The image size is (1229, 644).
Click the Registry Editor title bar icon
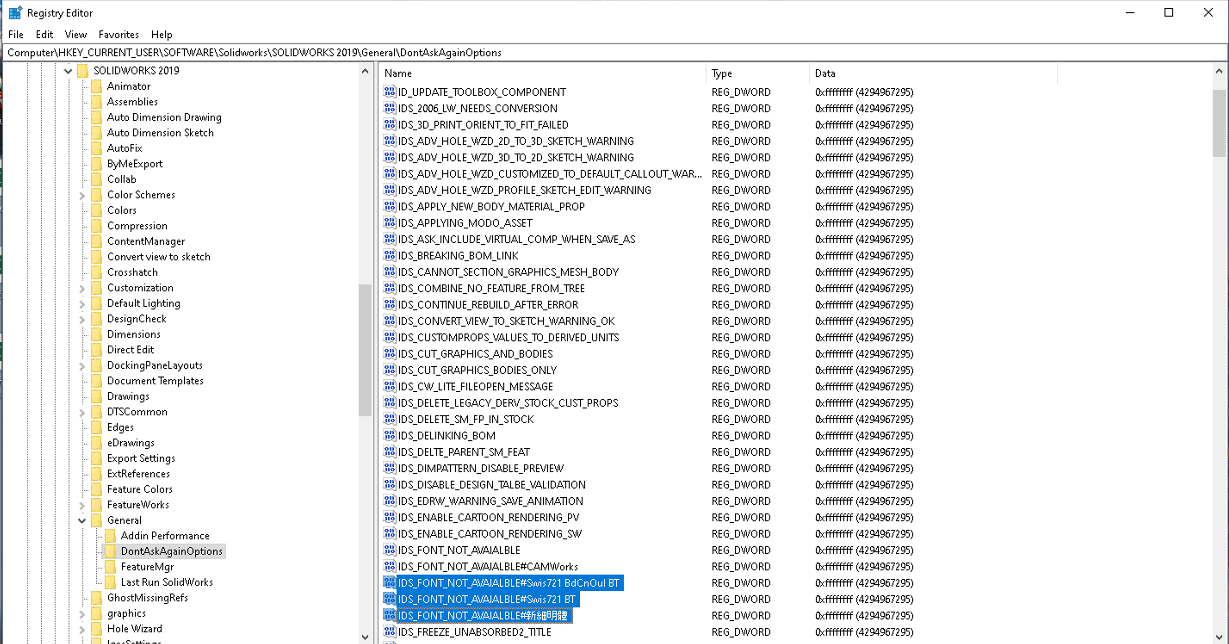pyautogui.click(x=15, y=13)
